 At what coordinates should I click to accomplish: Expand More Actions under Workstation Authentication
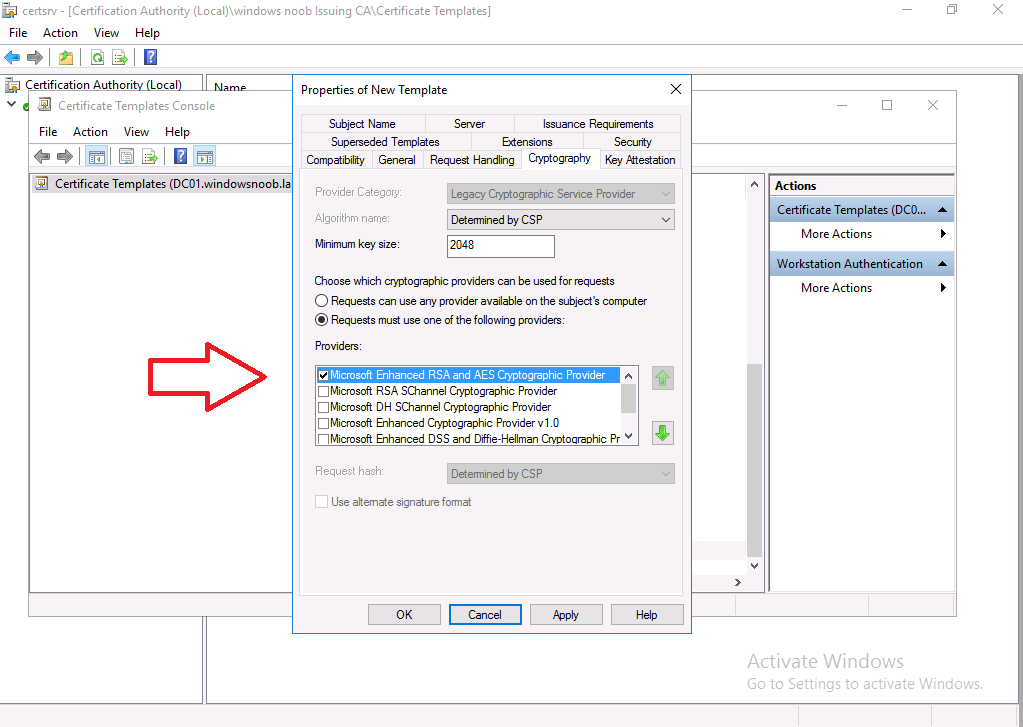pos(861,288)
